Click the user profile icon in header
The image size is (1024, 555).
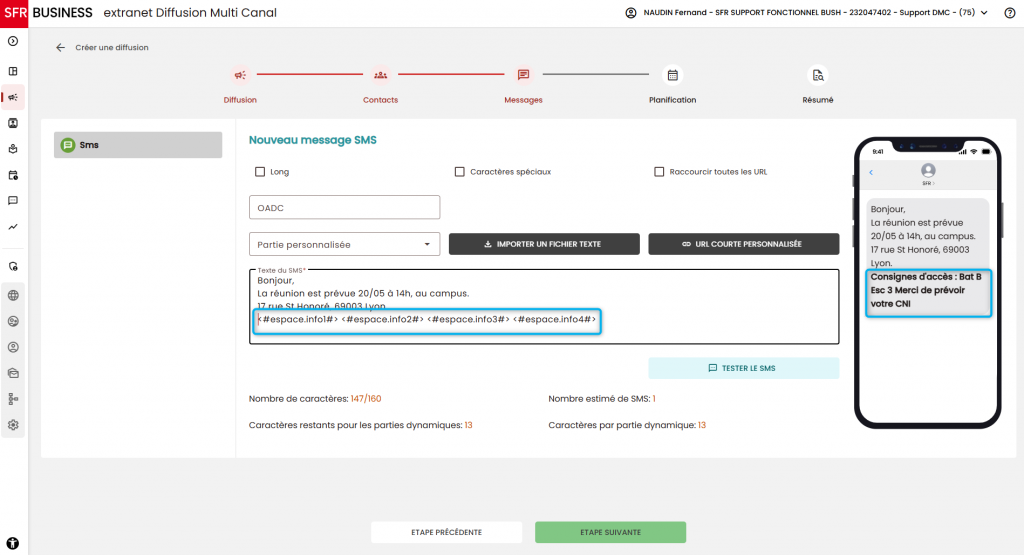[x=631, y=12]
